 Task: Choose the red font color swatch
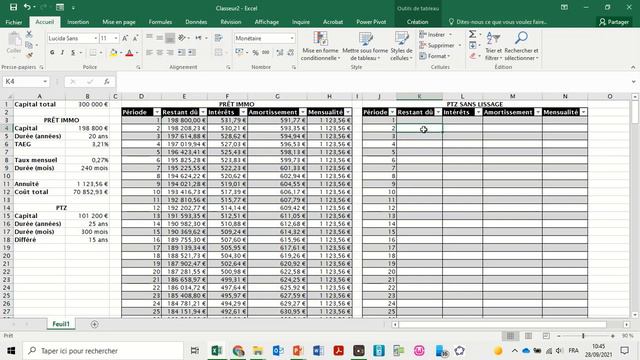tap(129, 53)
